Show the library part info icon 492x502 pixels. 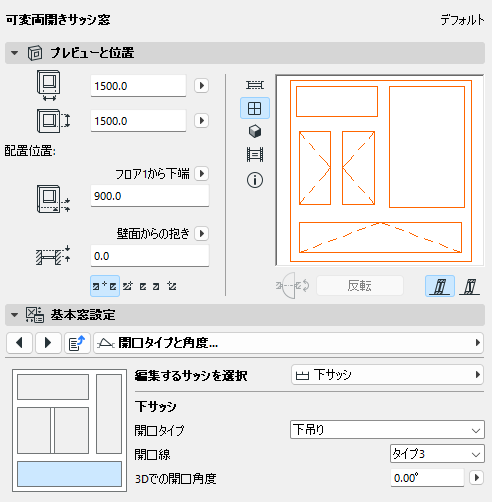coord(255,180)
